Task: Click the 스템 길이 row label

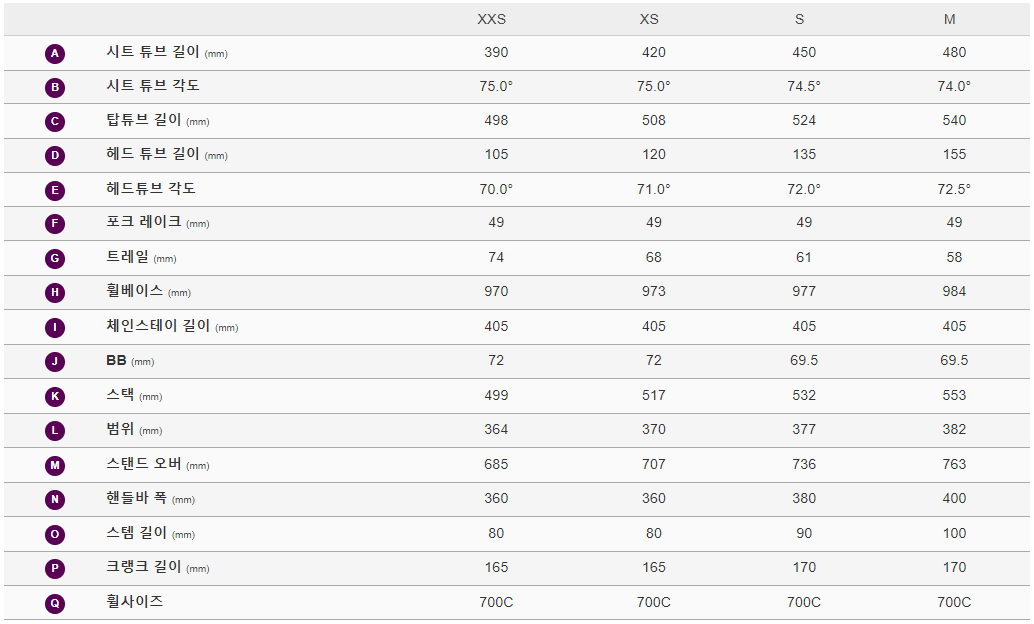Action: point(137,533)
